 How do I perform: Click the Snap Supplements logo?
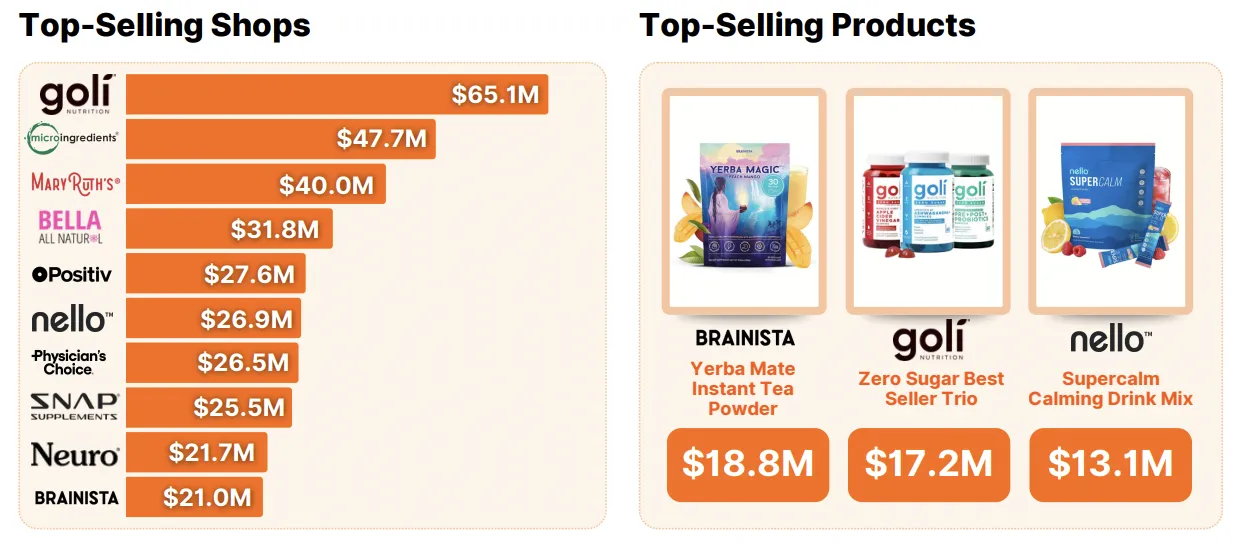tap(74, 406)
